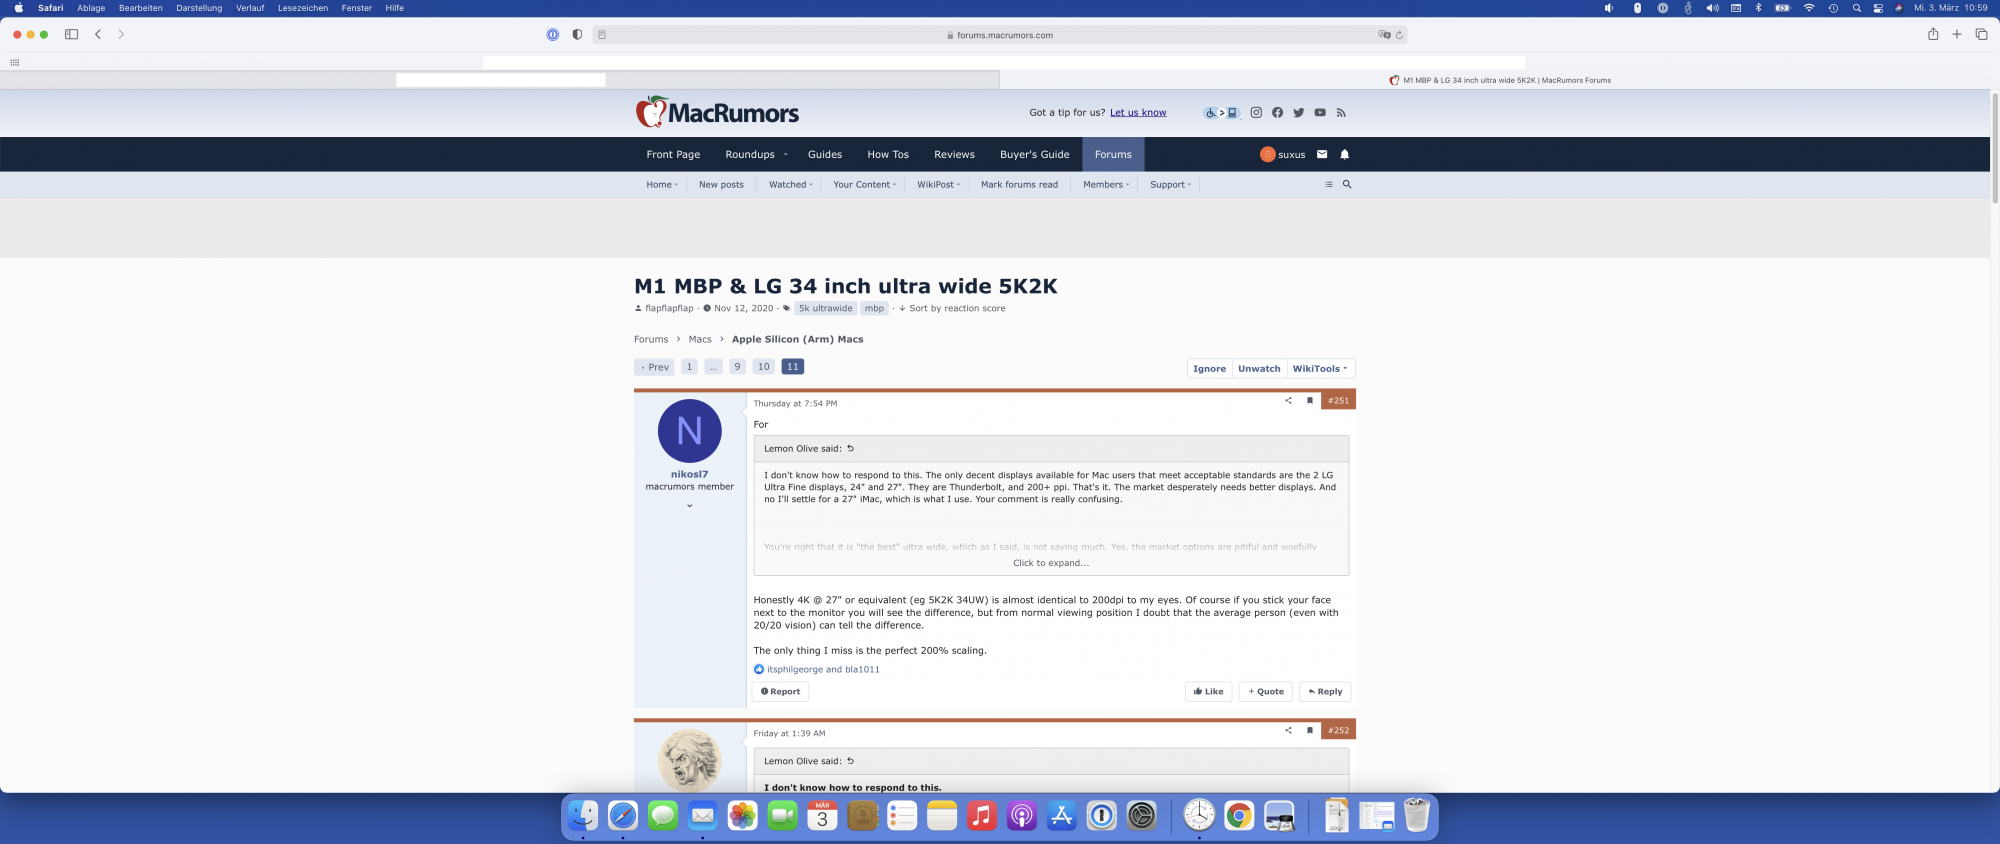Open the RSS feed icon
The height and width of the screenshot is (844, 2000).
(x=1341, y=113)
